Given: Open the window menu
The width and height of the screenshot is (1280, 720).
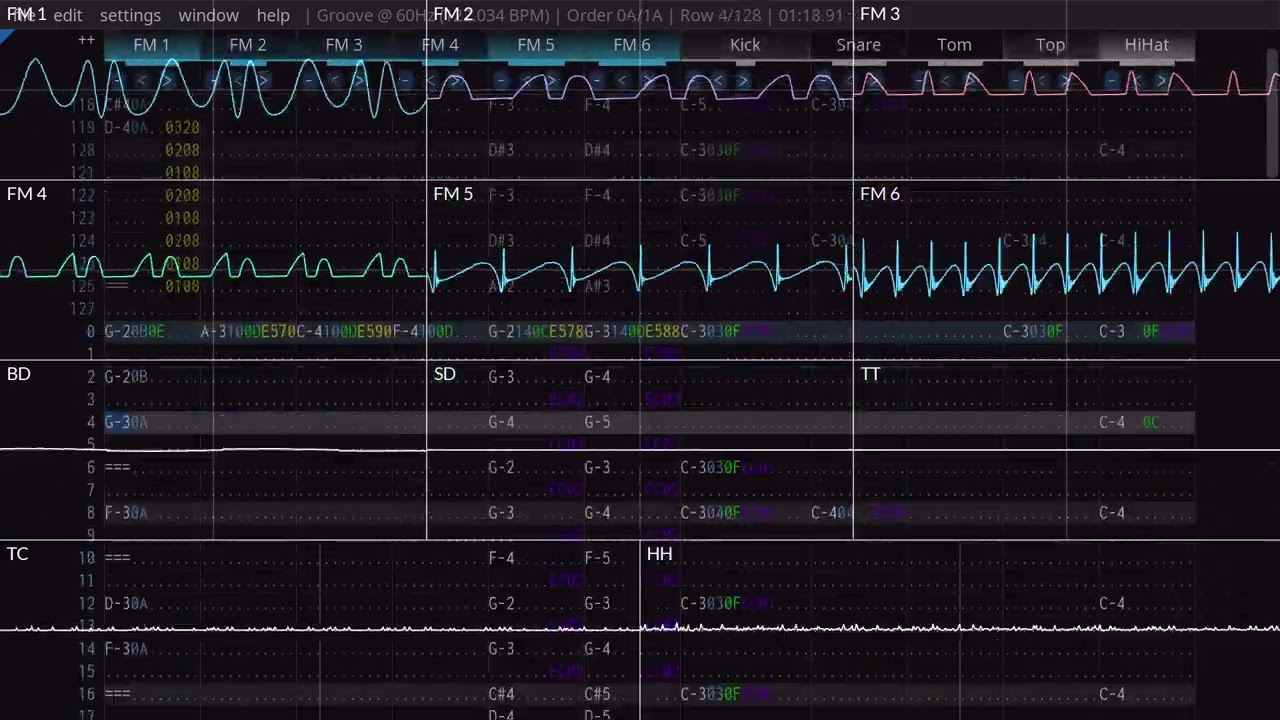Looking at the screenshot, I should (x=208, y=16).
